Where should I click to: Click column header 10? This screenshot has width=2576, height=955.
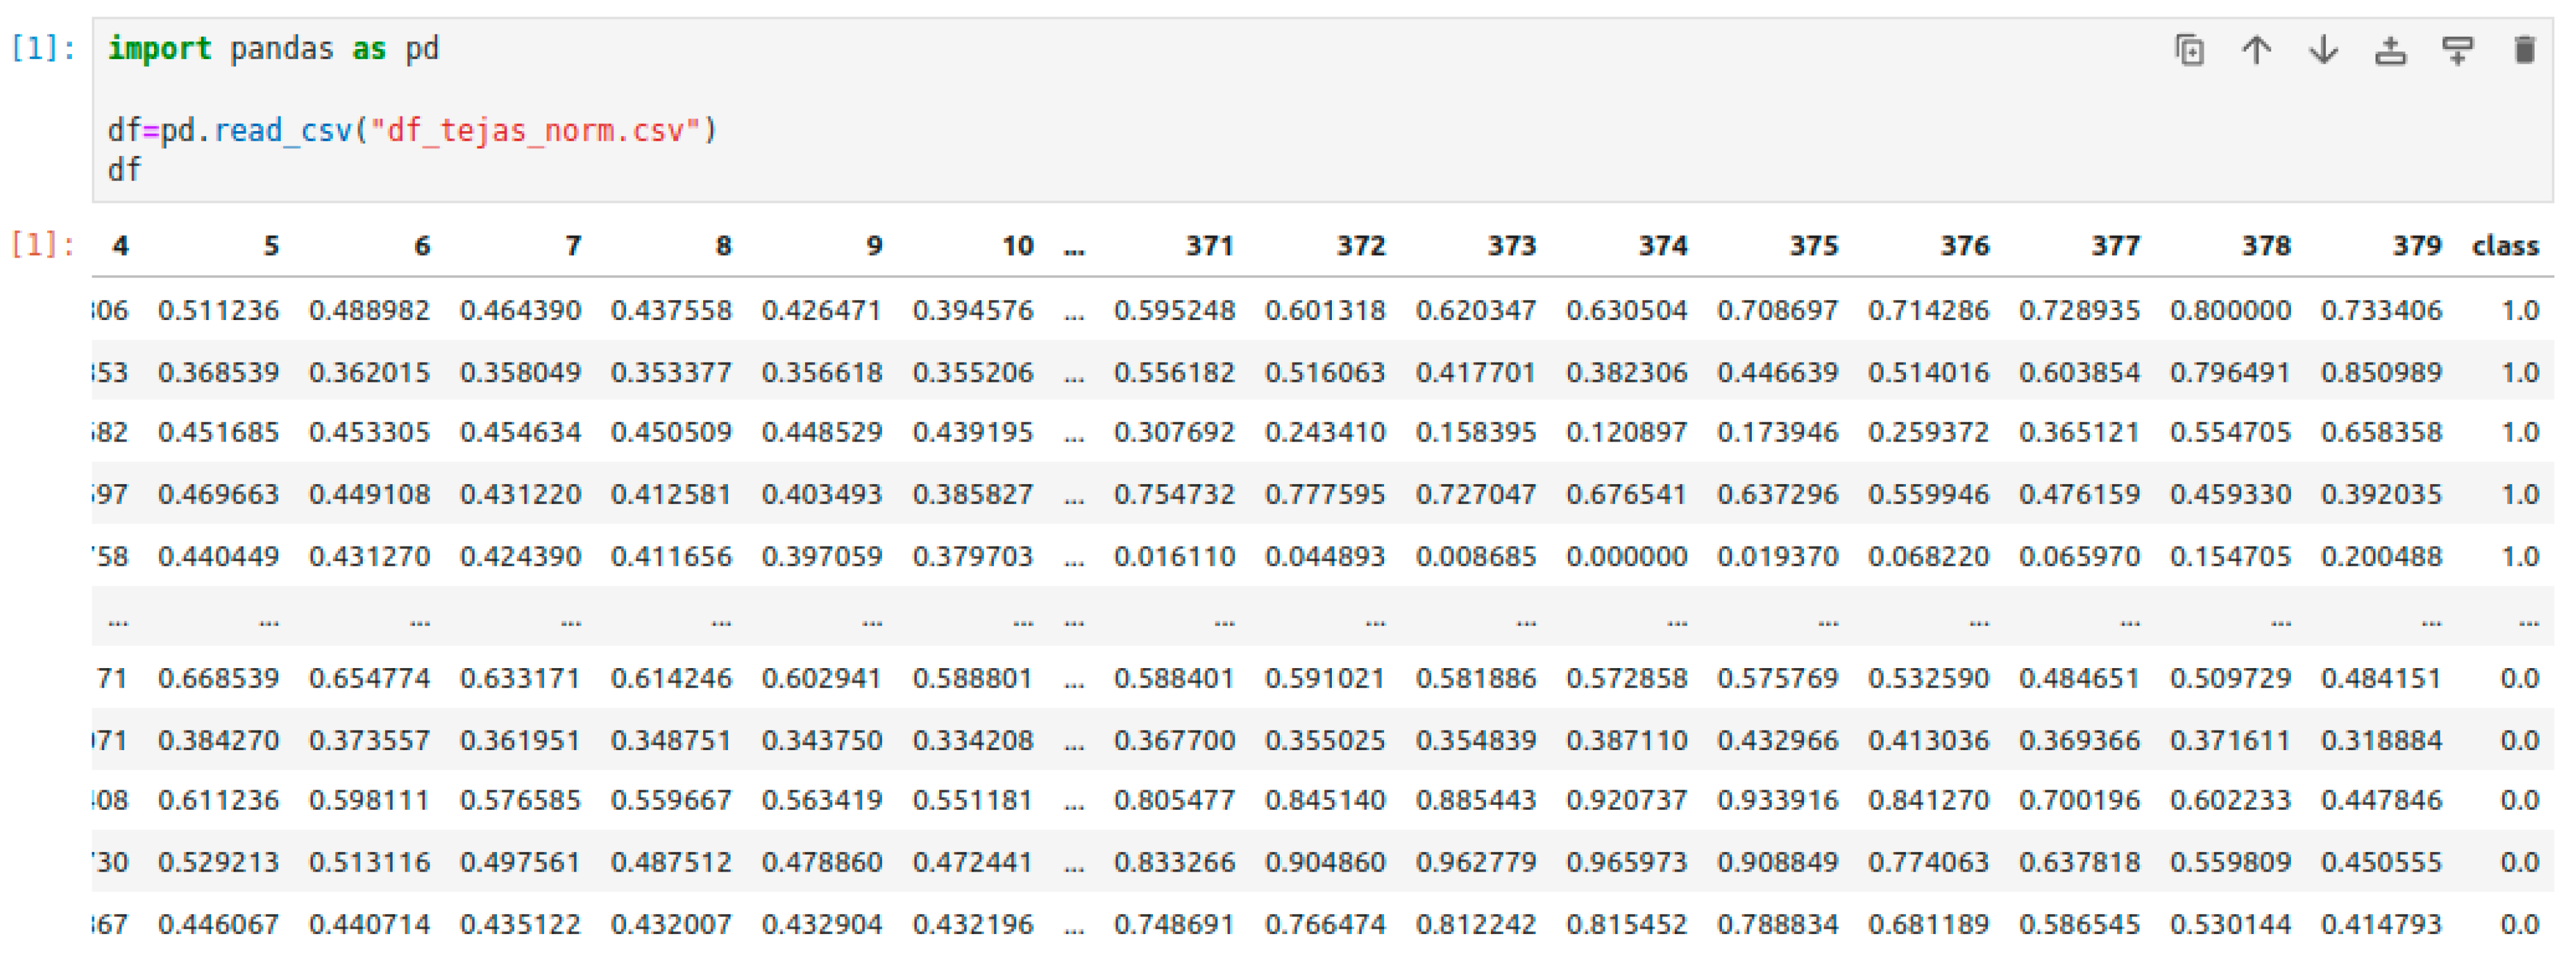click(1017, 246)
